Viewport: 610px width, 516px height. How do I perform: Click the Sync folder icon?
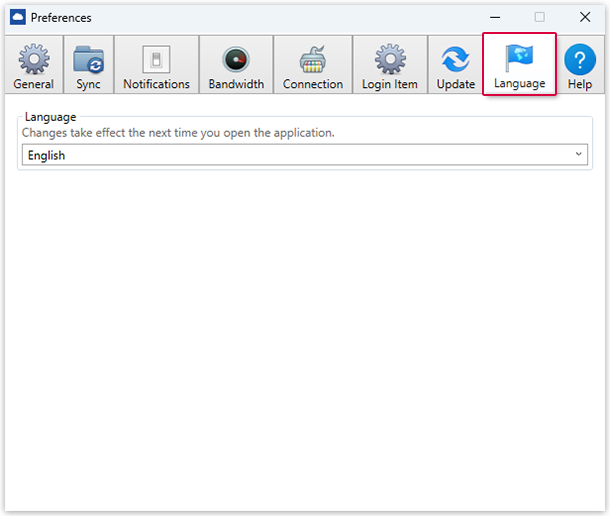pos(88,59)
